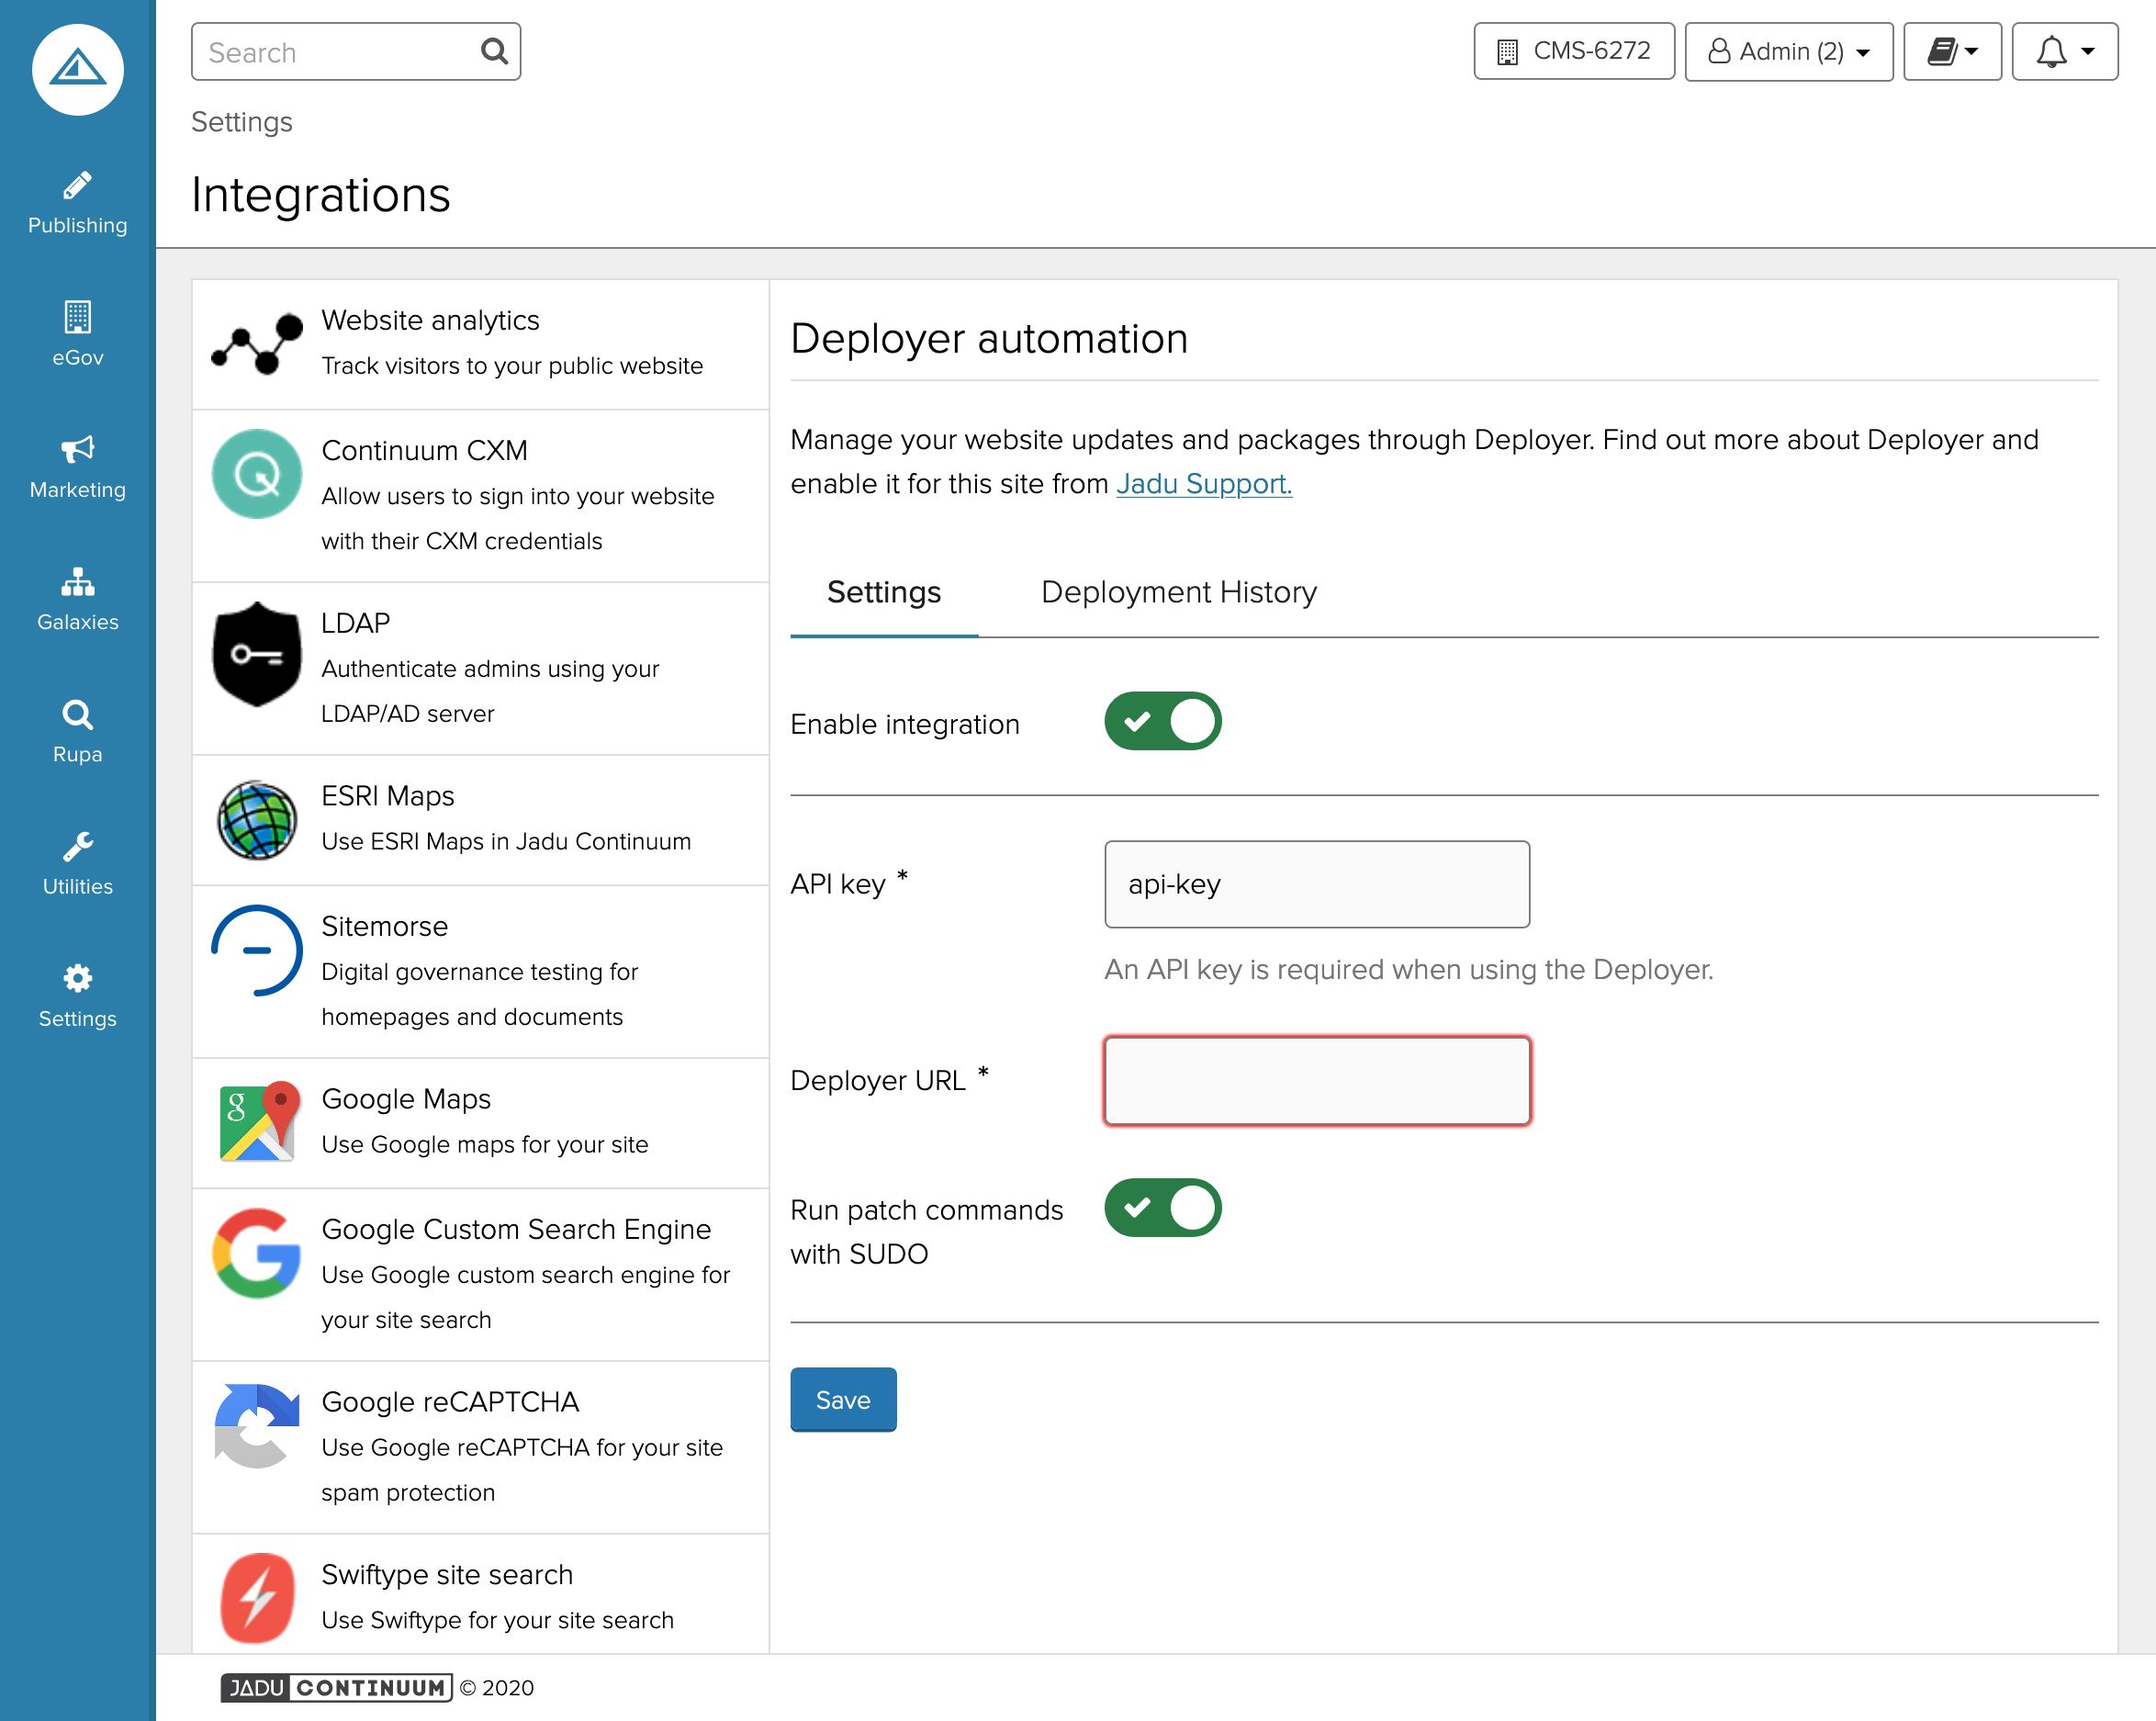2156x1721 pixels.
Task: Open the Marketing megaphone icon
Action: tap(77, 450)
